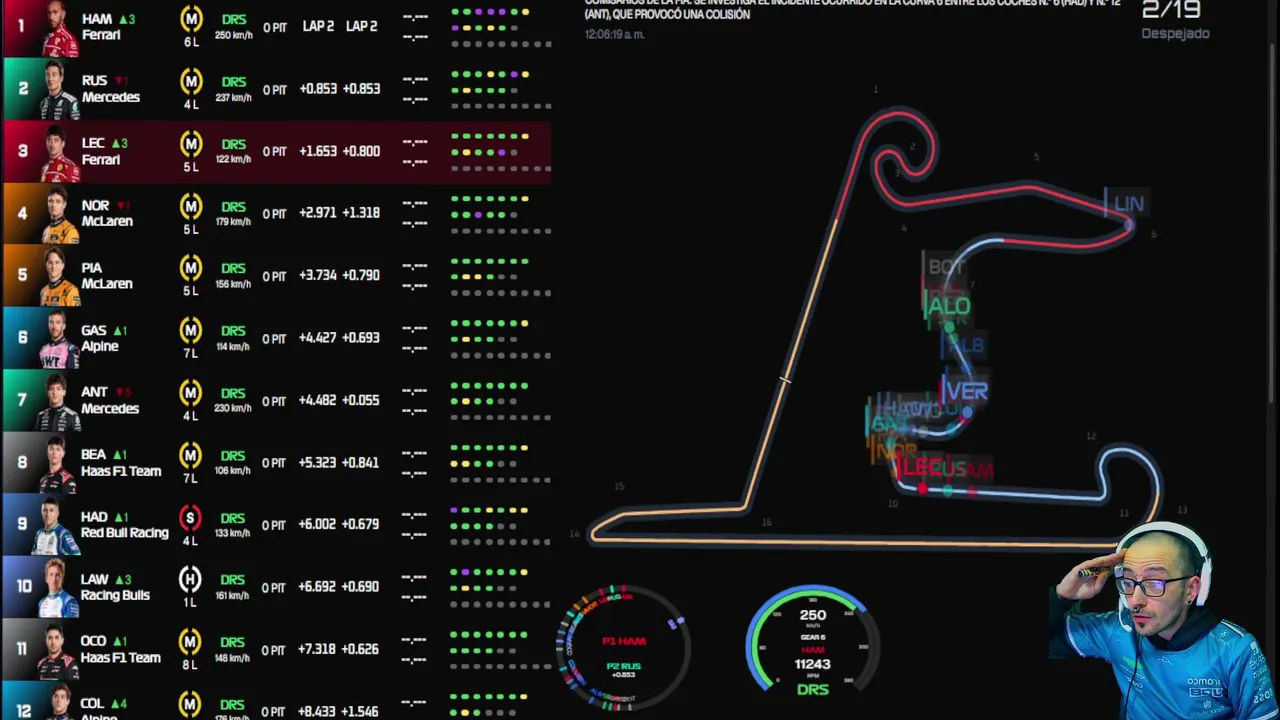
Task: Click the +1.653 gap for LEC
Action: (x=318, y=151)
